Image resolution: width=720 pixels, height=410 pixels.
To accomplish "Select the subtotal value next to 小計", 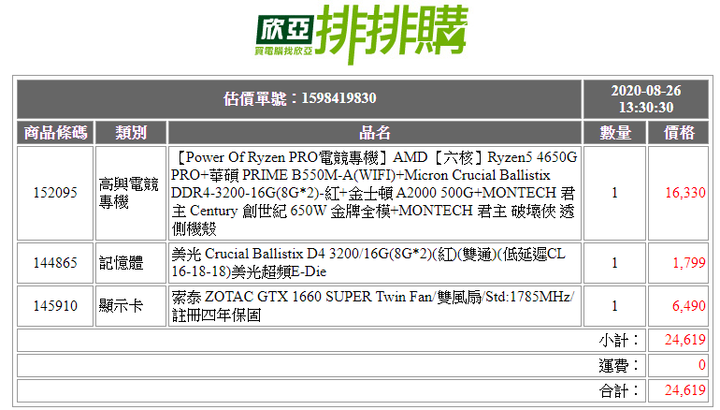I will pos(685,340).
